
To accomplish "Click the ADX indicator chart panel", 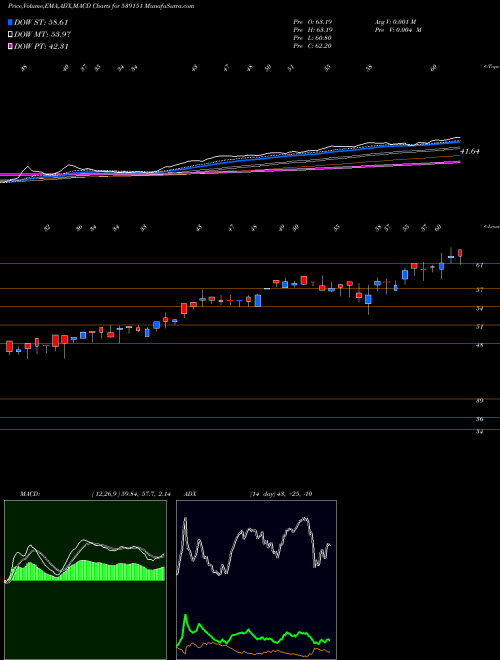I will pyautogui.click(x=256, y=580).
